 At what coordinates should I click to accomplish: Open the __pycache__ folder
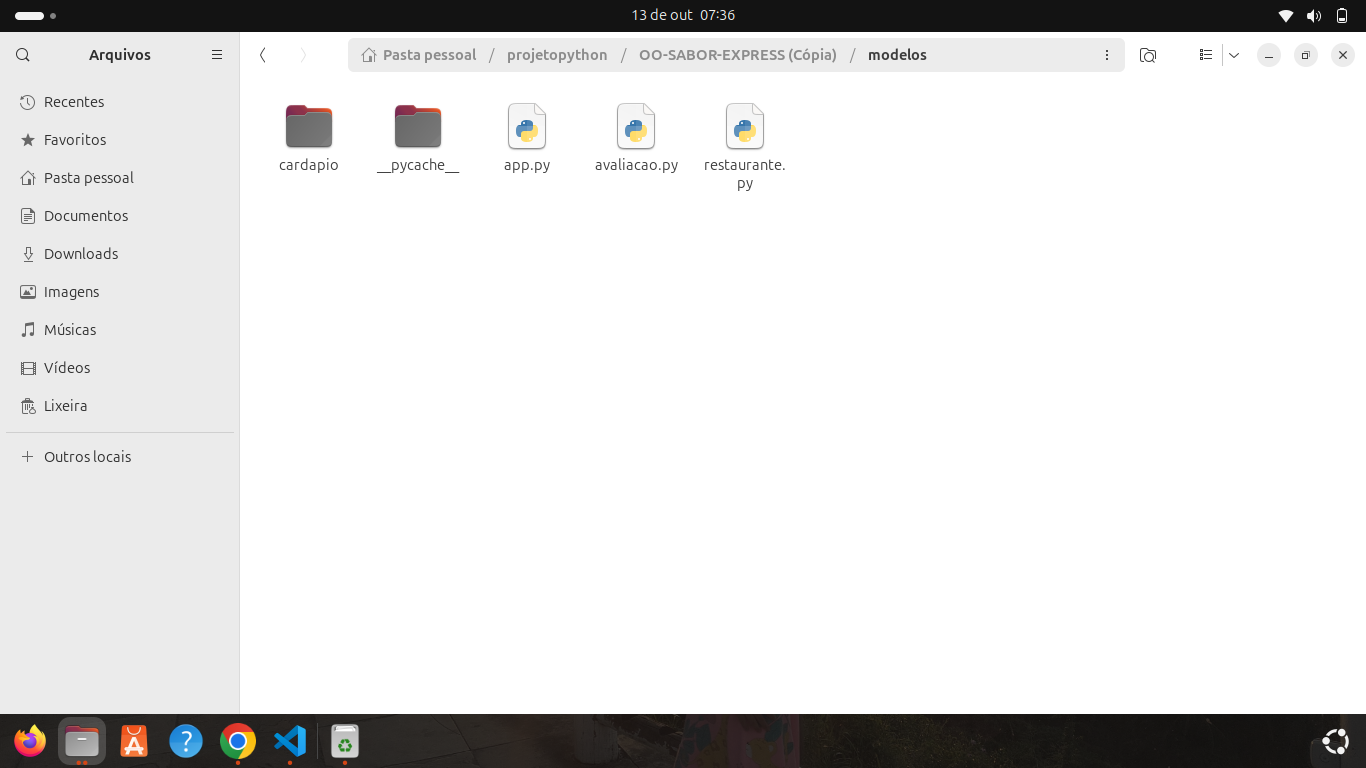[x=418, y=138]
